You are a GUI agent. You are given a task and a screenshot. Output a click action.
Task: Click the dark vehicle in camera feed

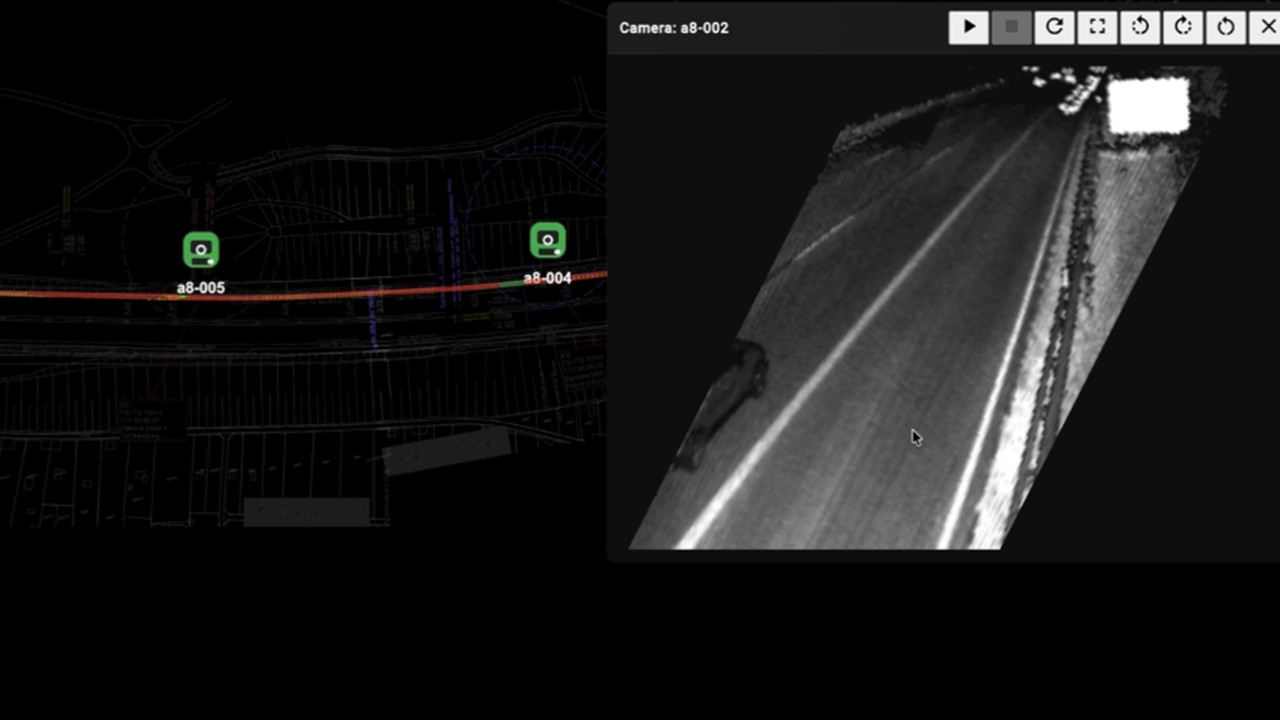point(725,400)
